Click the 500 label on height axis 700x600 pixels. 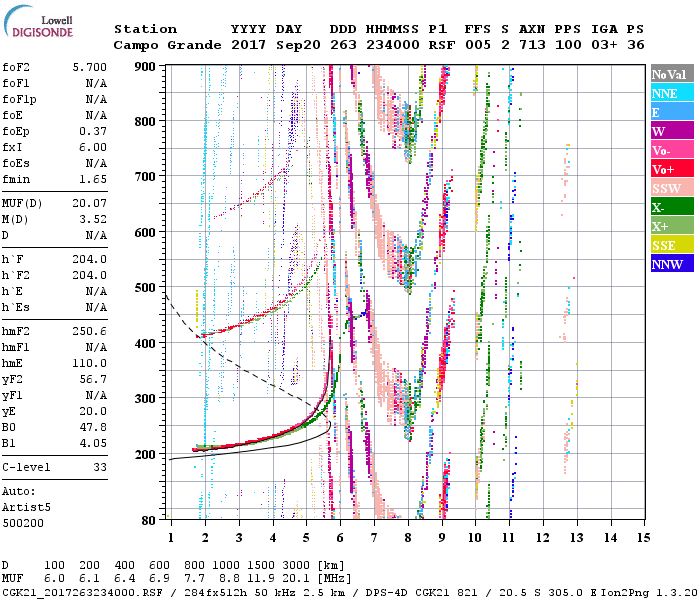click(x=145, y=288)
